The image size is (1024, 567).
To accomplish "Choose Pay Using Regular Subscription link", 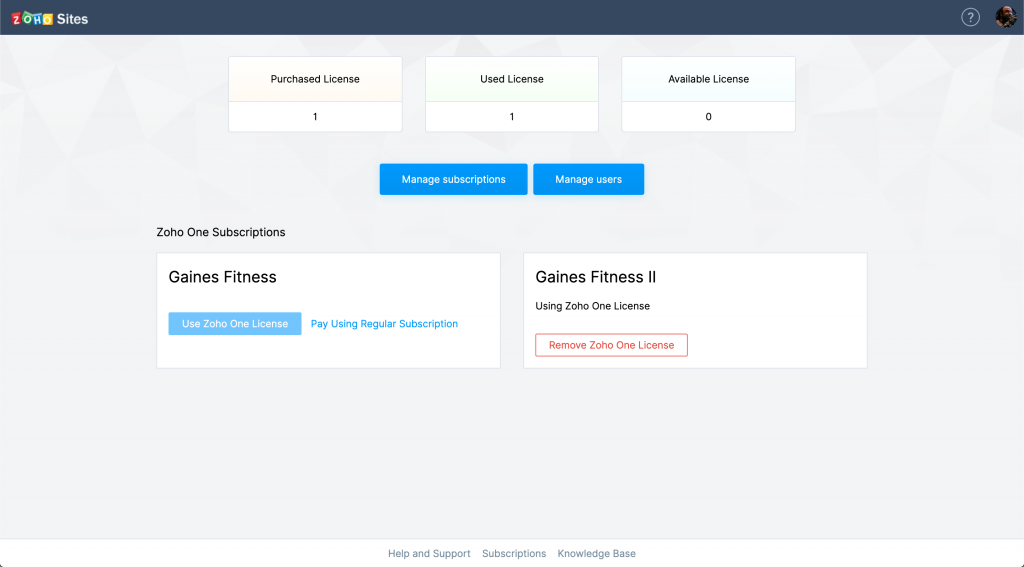I will click(x=384, y=324).
